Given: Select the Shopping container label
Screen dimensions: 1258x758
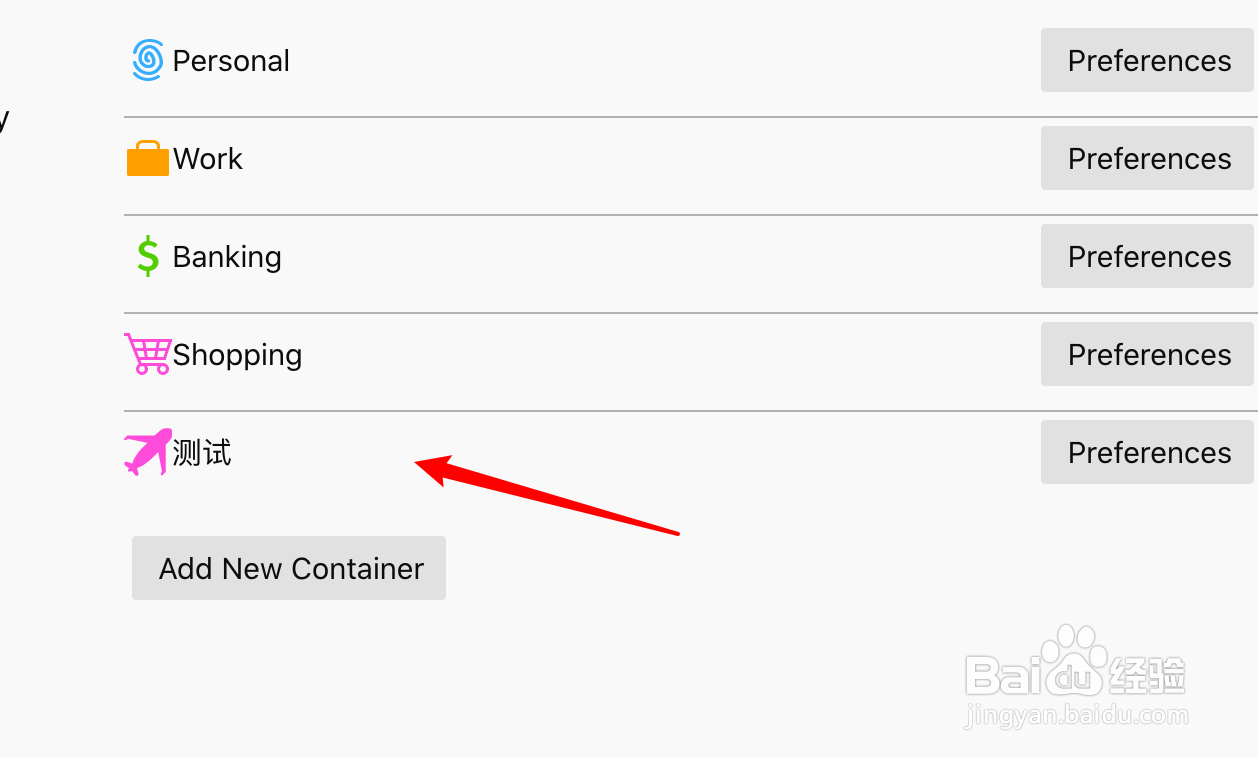Looking at the screenshot, I should pos(237,355).
